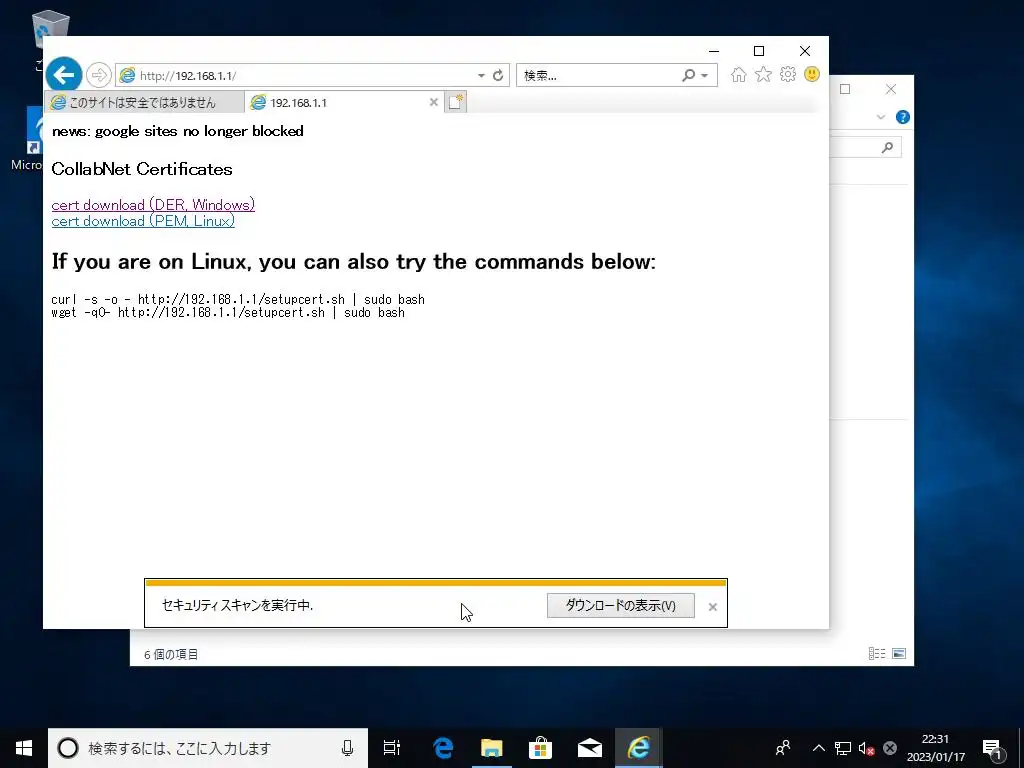
Task: Switch Explorer to details view icon
Action: pyautogui.click(x=876, y=653)
